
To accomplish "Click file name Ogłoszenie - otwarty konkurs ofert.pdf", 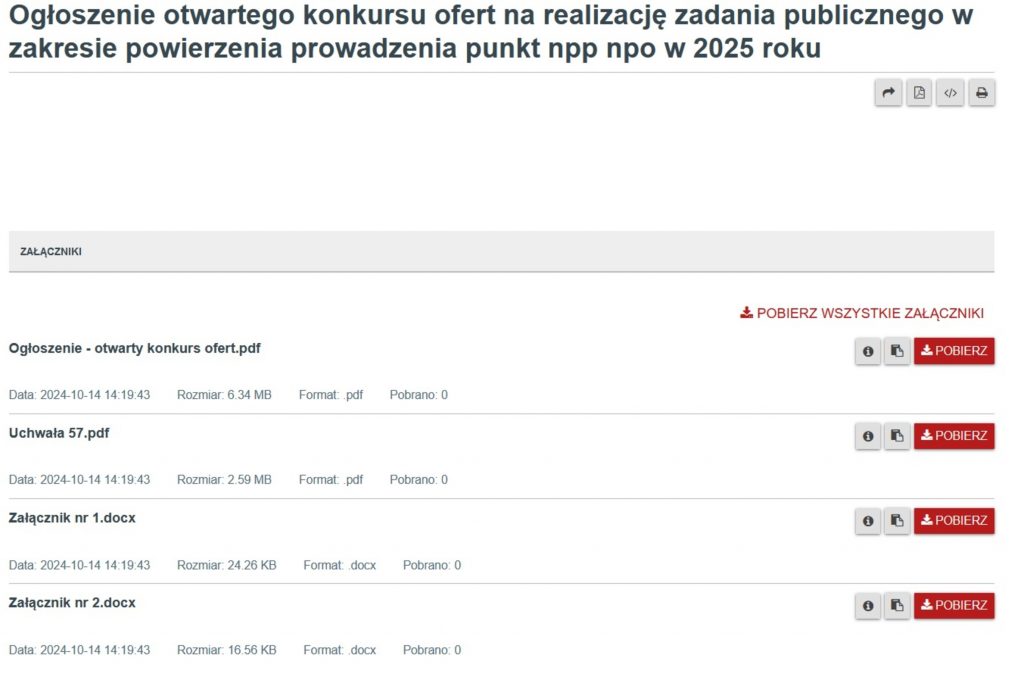I will (135, 349).
